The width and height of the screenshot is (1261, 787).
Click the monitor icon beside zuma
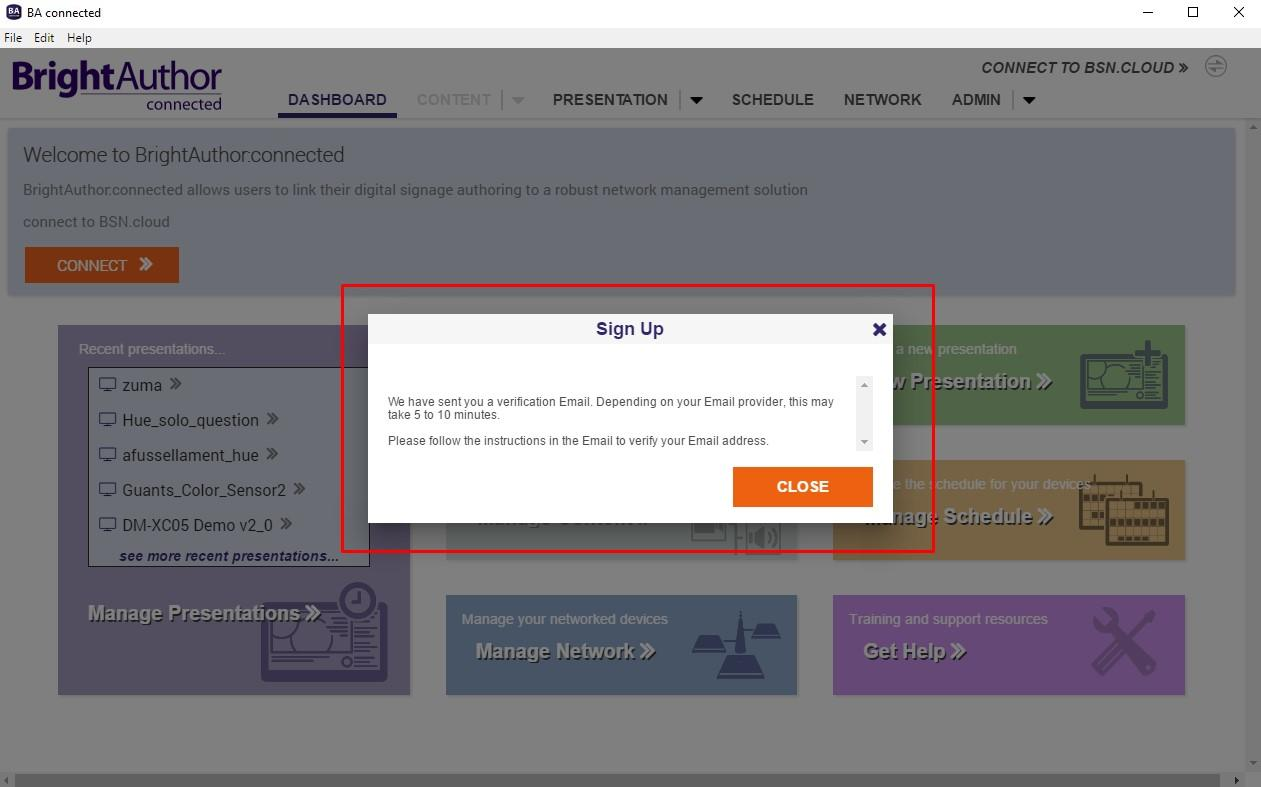pos(108,385)
